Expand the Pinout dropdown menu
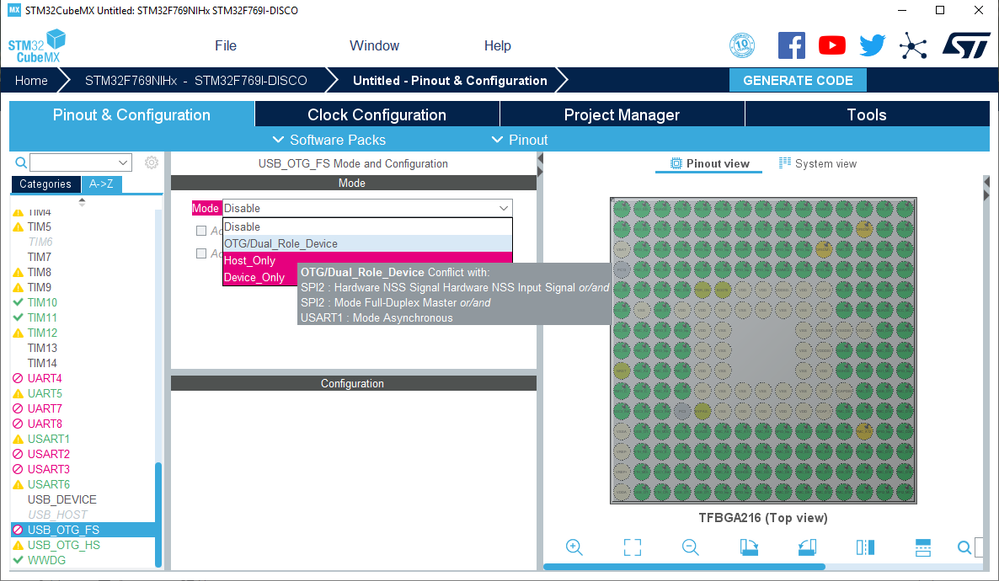 519,140
